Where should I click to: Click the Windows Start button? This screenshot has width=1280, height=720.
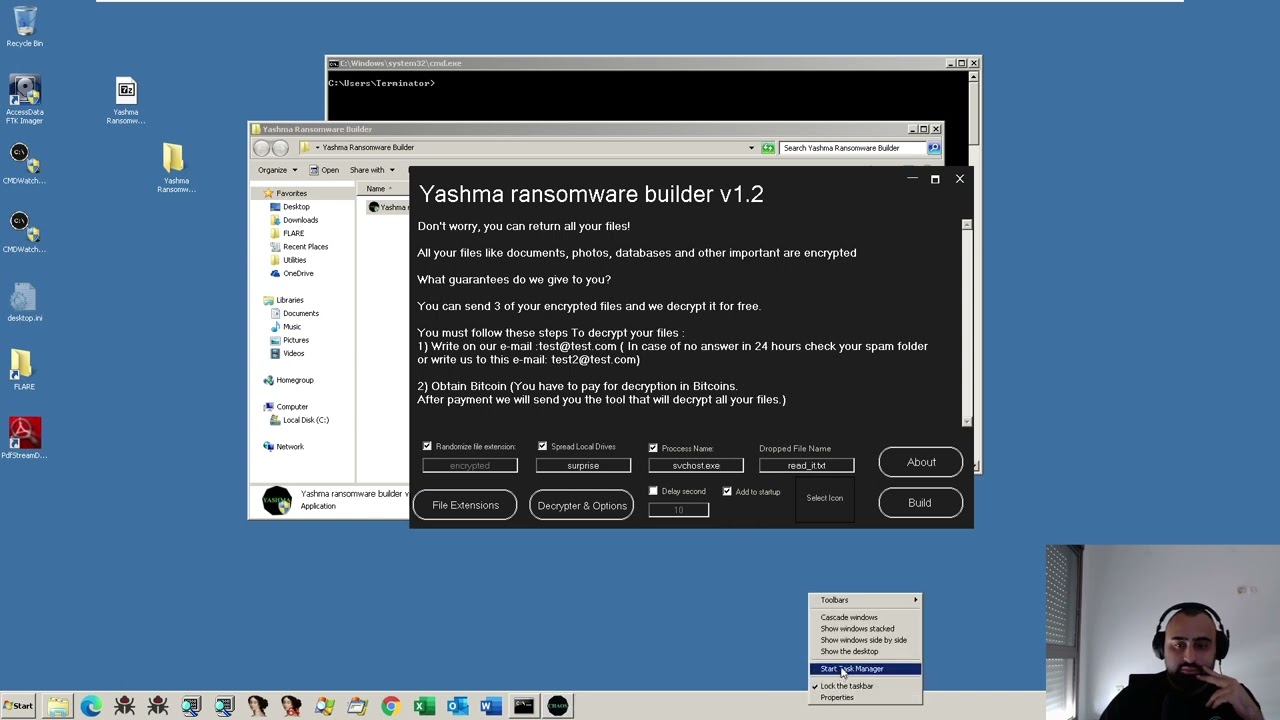pos(18,707)
